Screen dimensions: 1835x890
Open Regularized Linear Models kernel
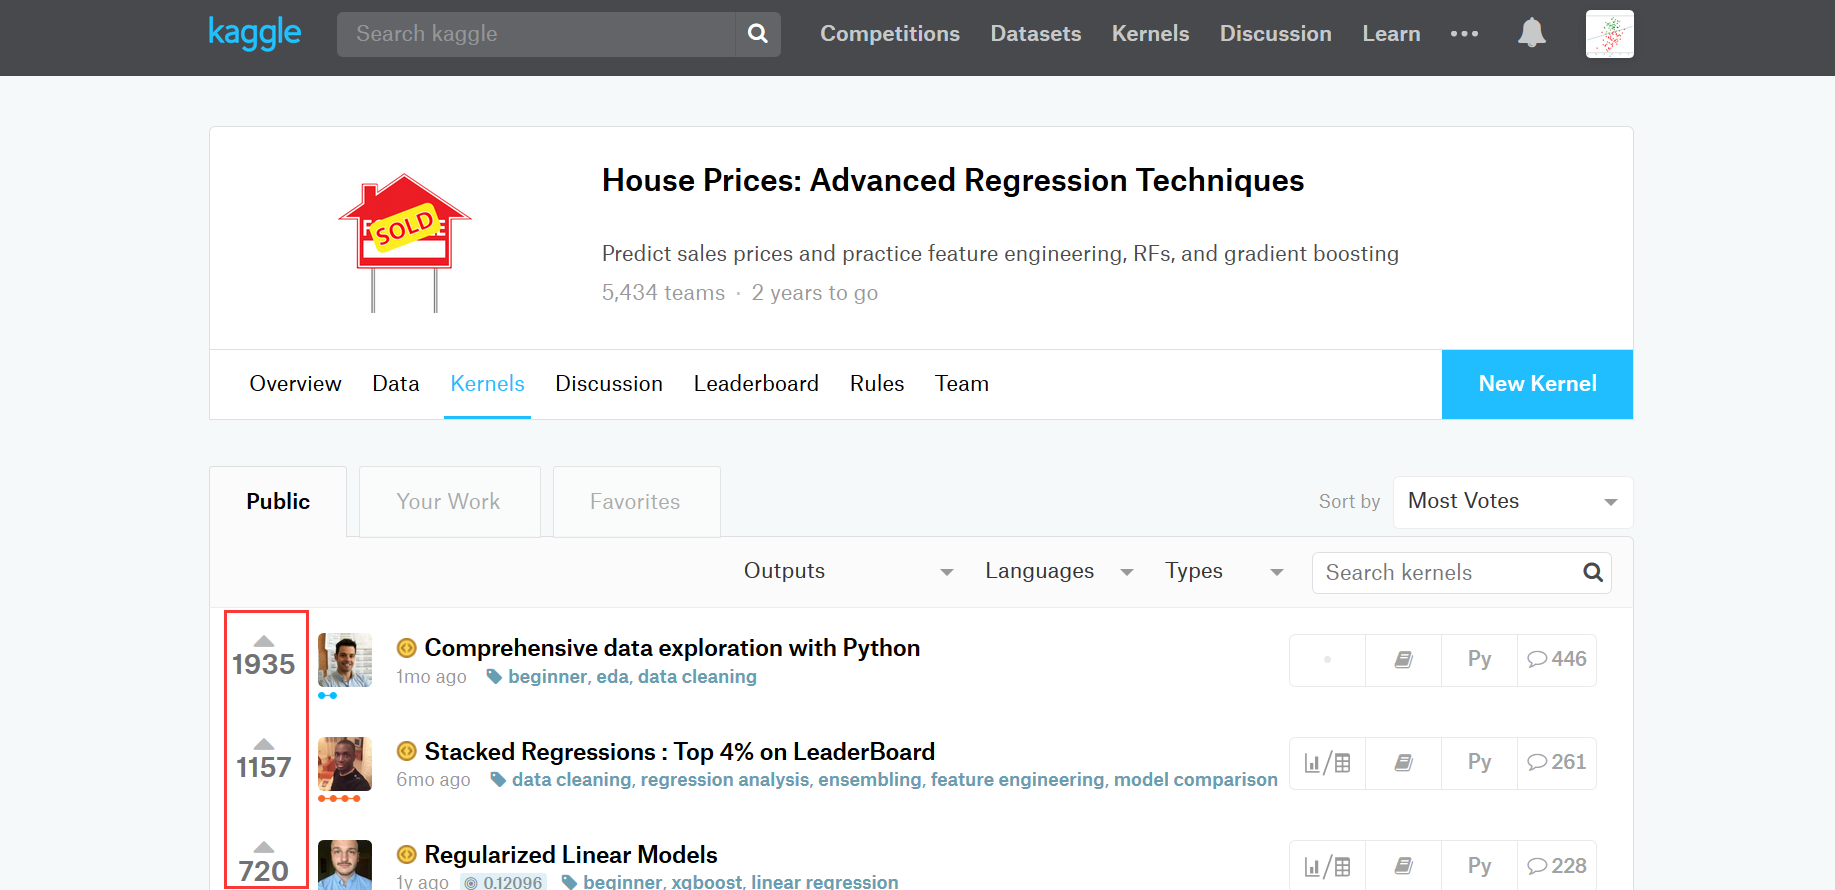[x=571, y=854]
